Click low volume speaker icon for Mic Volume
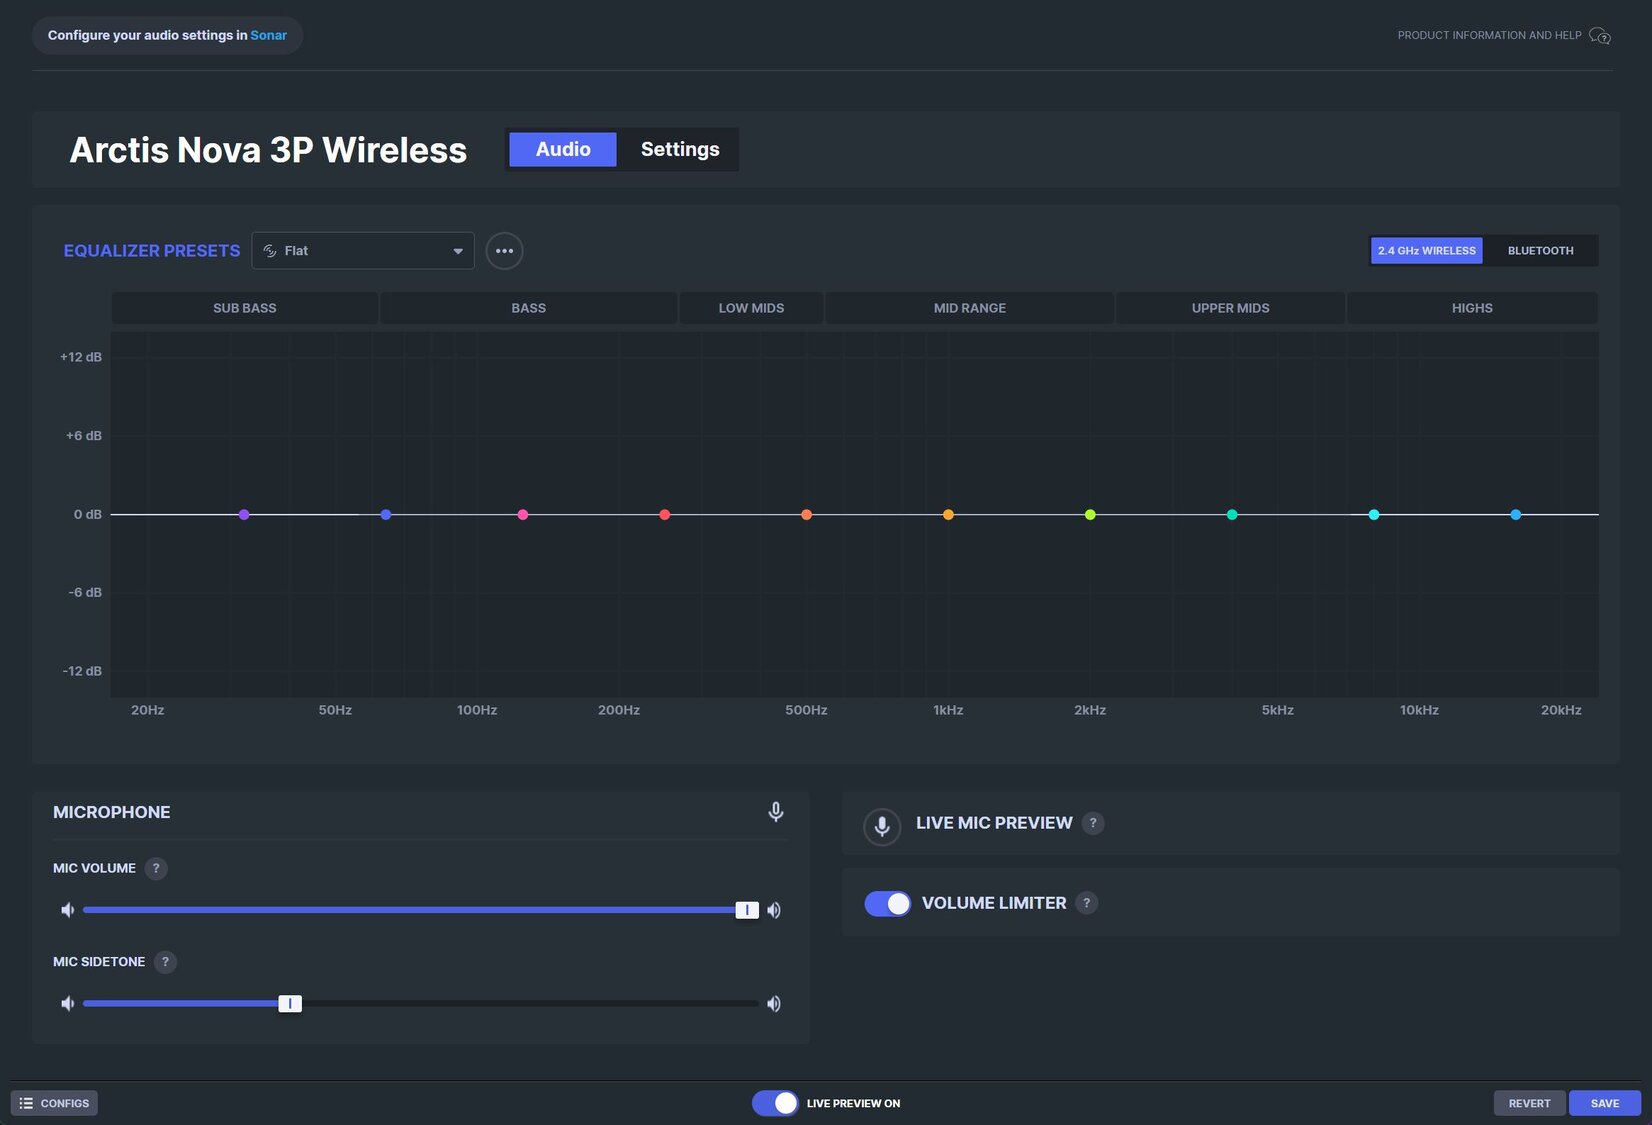 (x=67, y=910)
